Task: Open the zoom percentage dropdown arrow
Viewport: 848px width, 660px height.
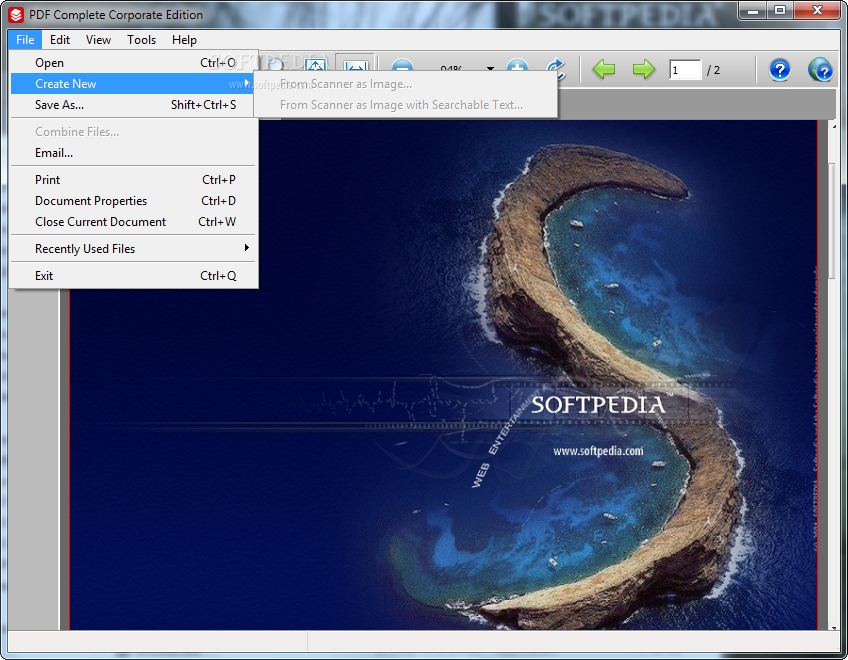Action: (x=490, y=68)
